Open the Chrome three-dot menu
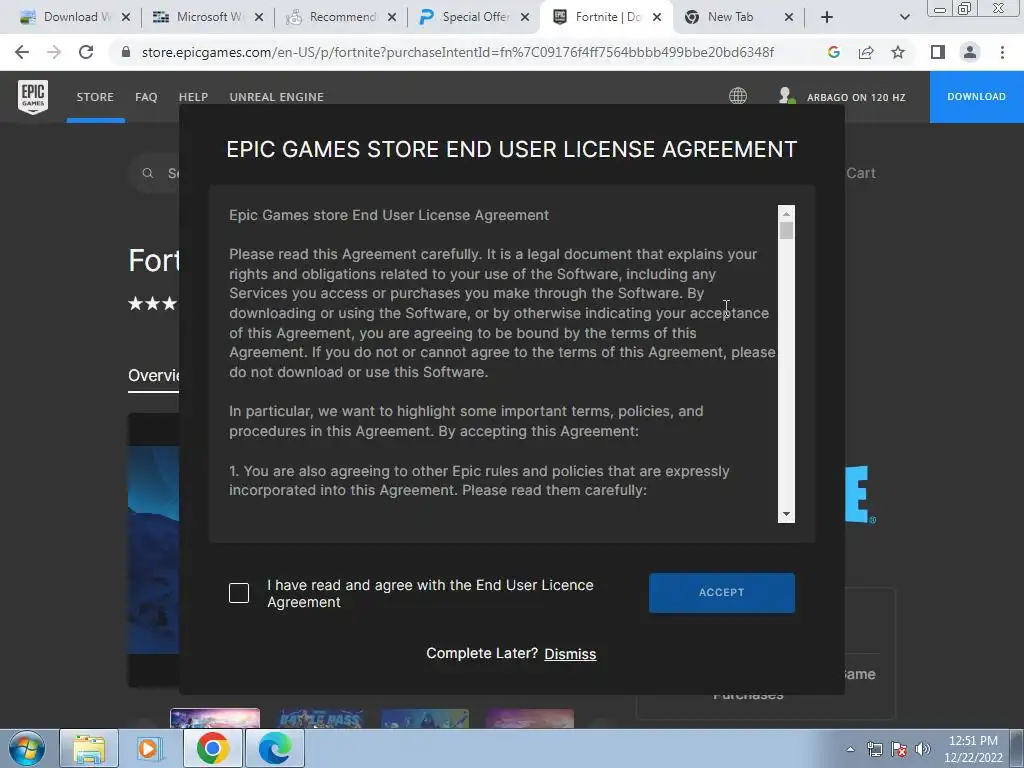This screenshot has height=768, width=1024. pos(1002,52)
